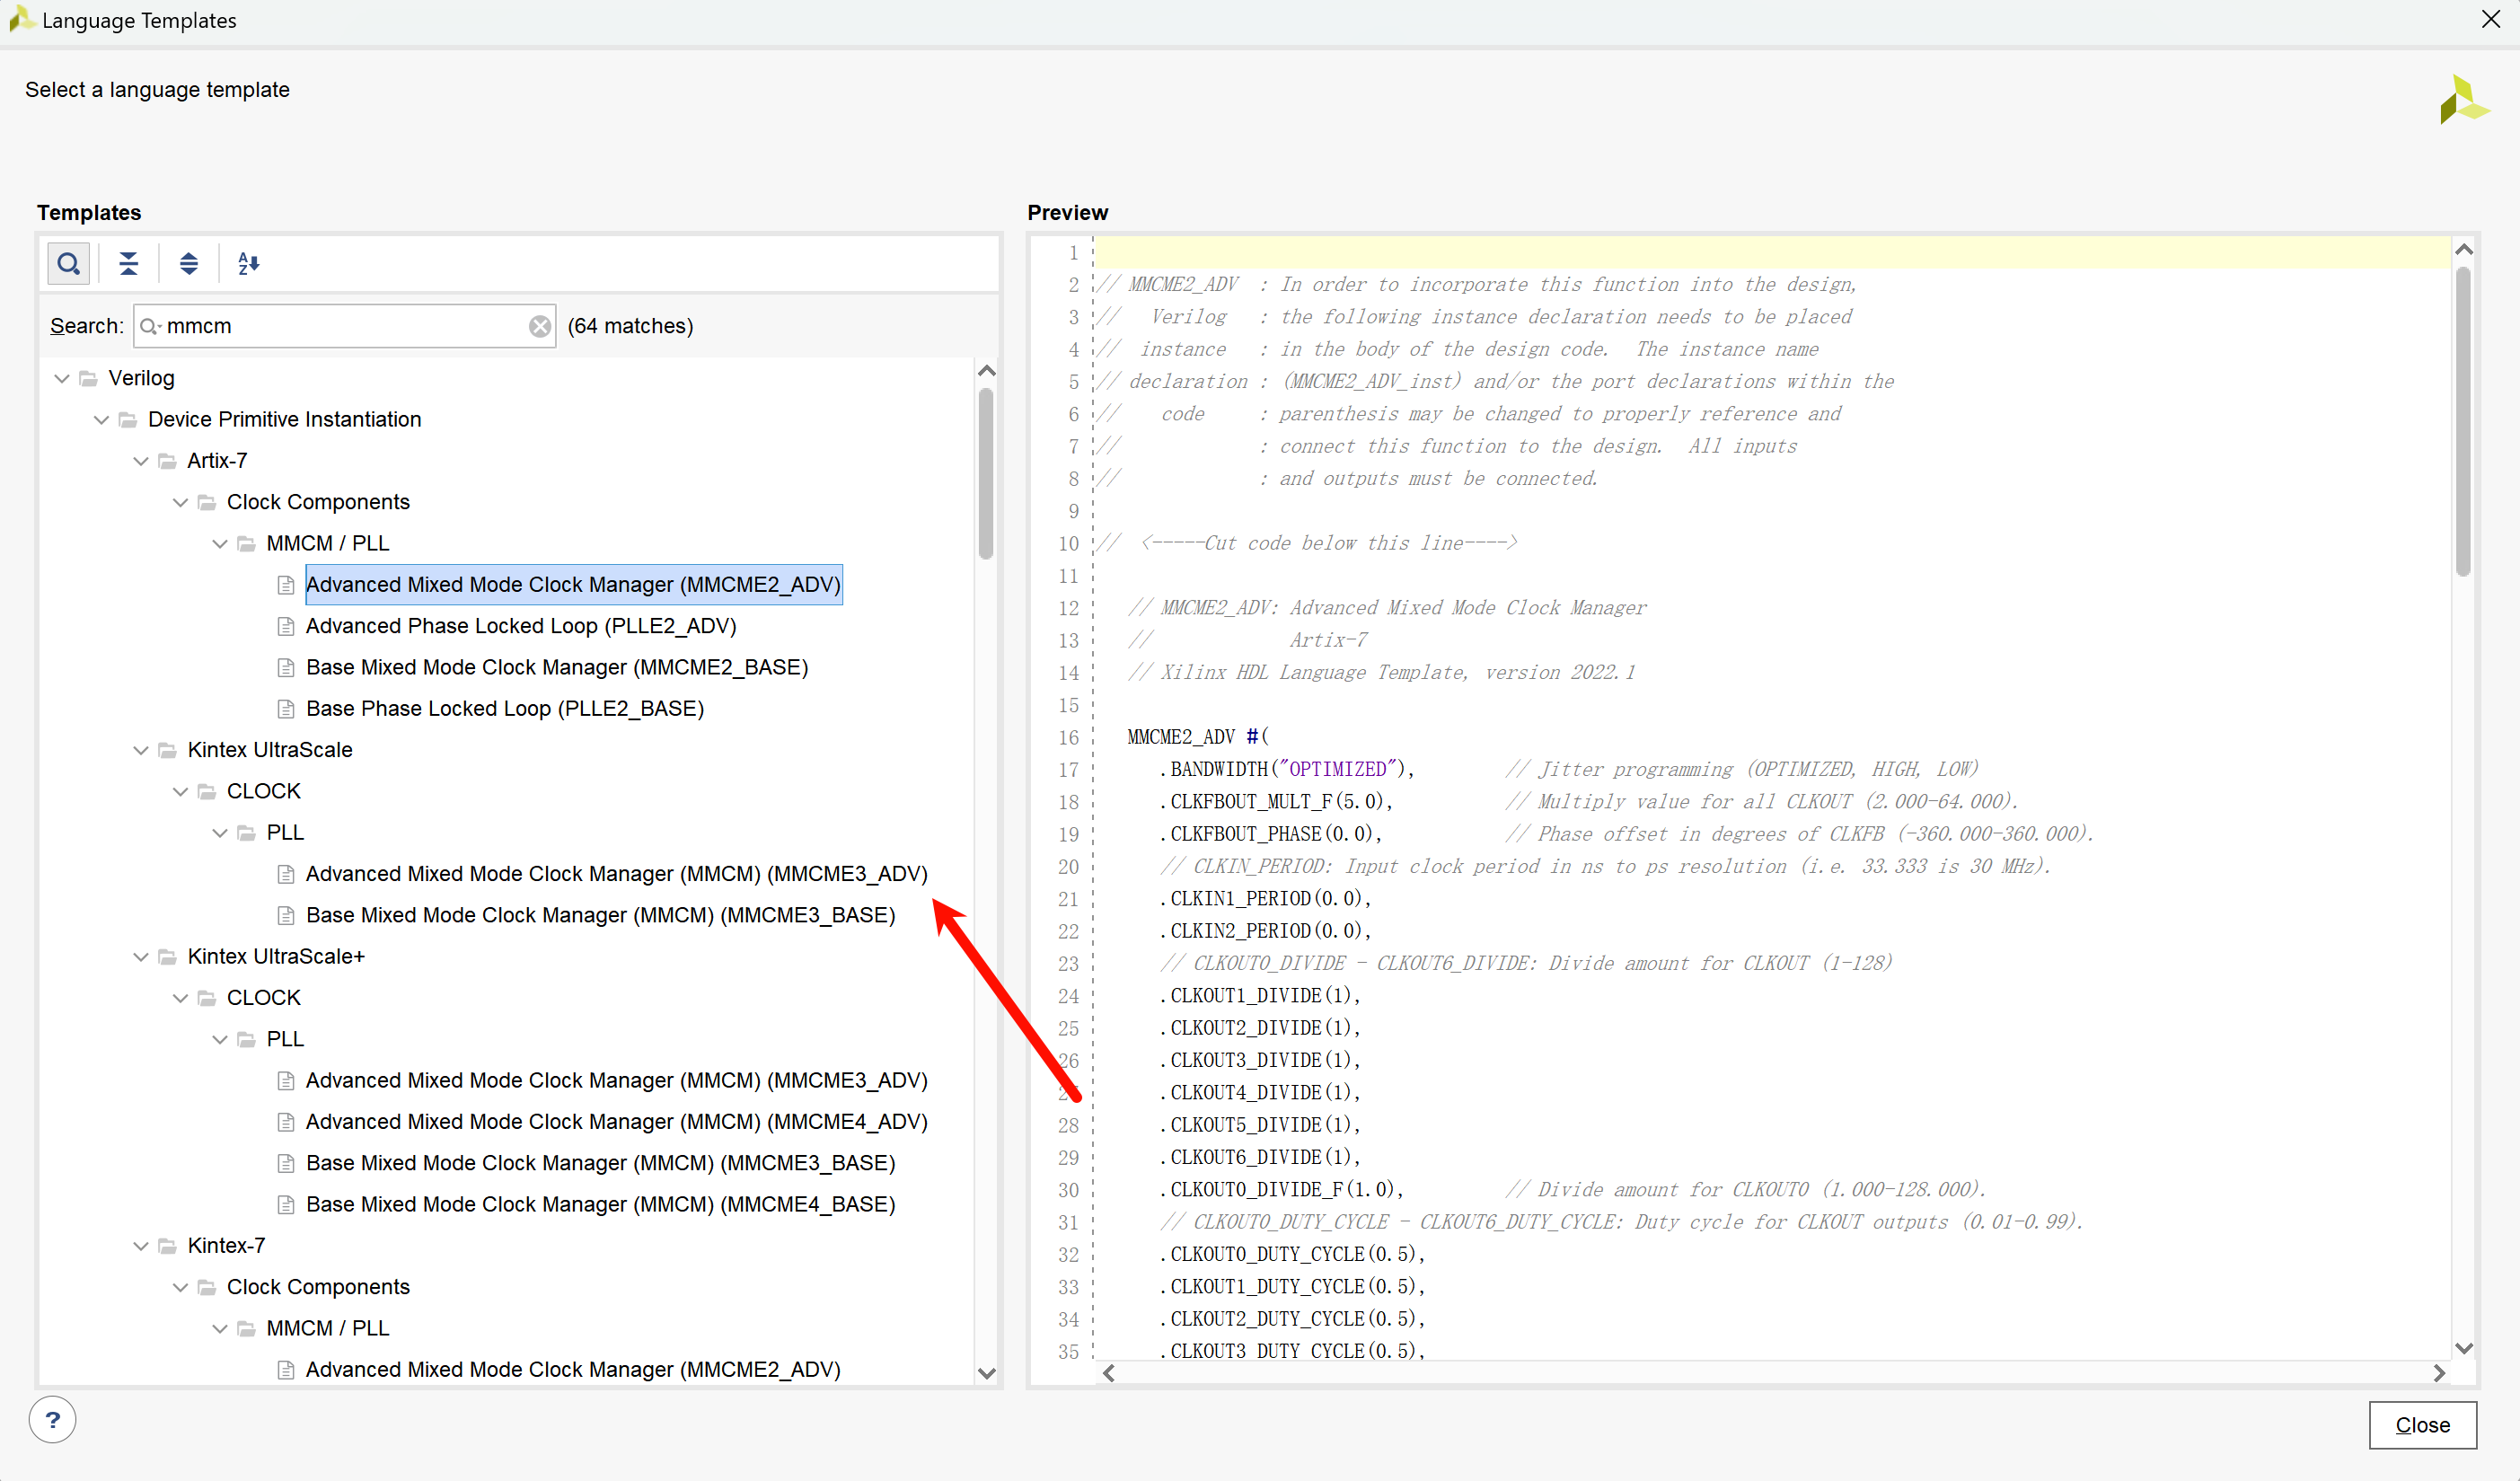Select Kintex UltraScale+ MMCME3_ADV template
This screenshot has width=2520, height=1481.
(617, 1080)
